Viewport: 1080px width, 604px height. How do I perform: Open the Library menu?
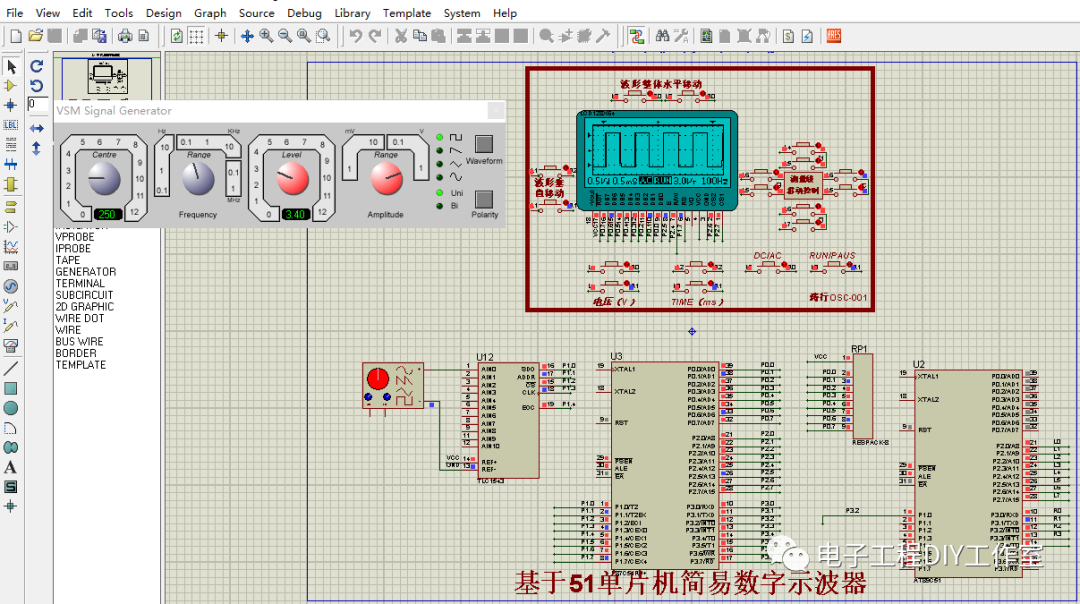click(x=352, y=13)
